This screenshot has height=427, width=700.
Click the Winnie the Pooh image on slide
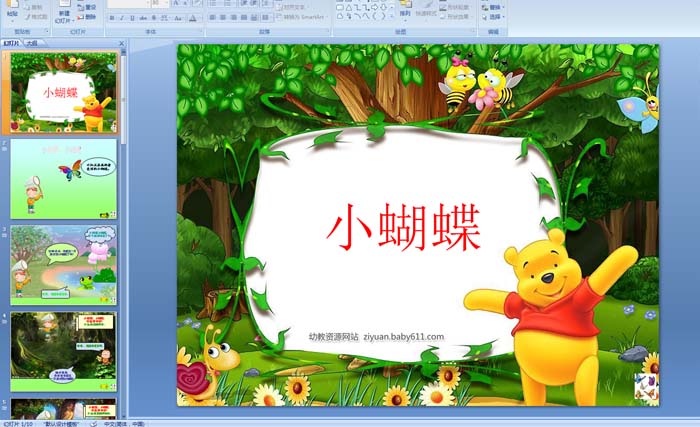click(x=551, y=316)
